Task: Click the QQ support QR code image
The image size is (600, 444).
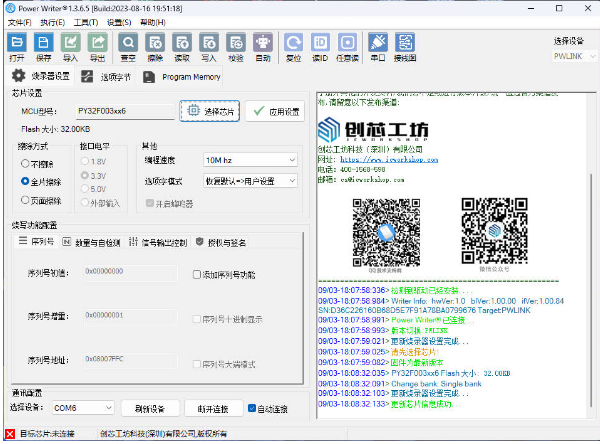Action: click(386, 232)
